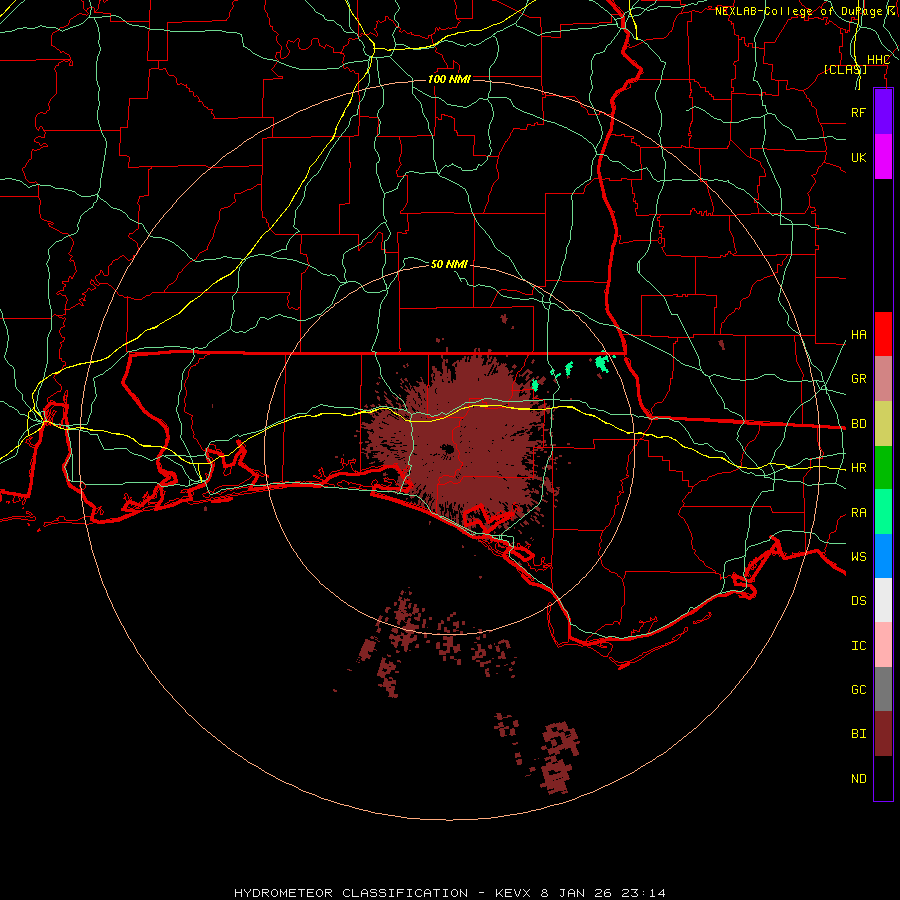
Task: Click the 'BI' legend label
Action: point(858,734)
